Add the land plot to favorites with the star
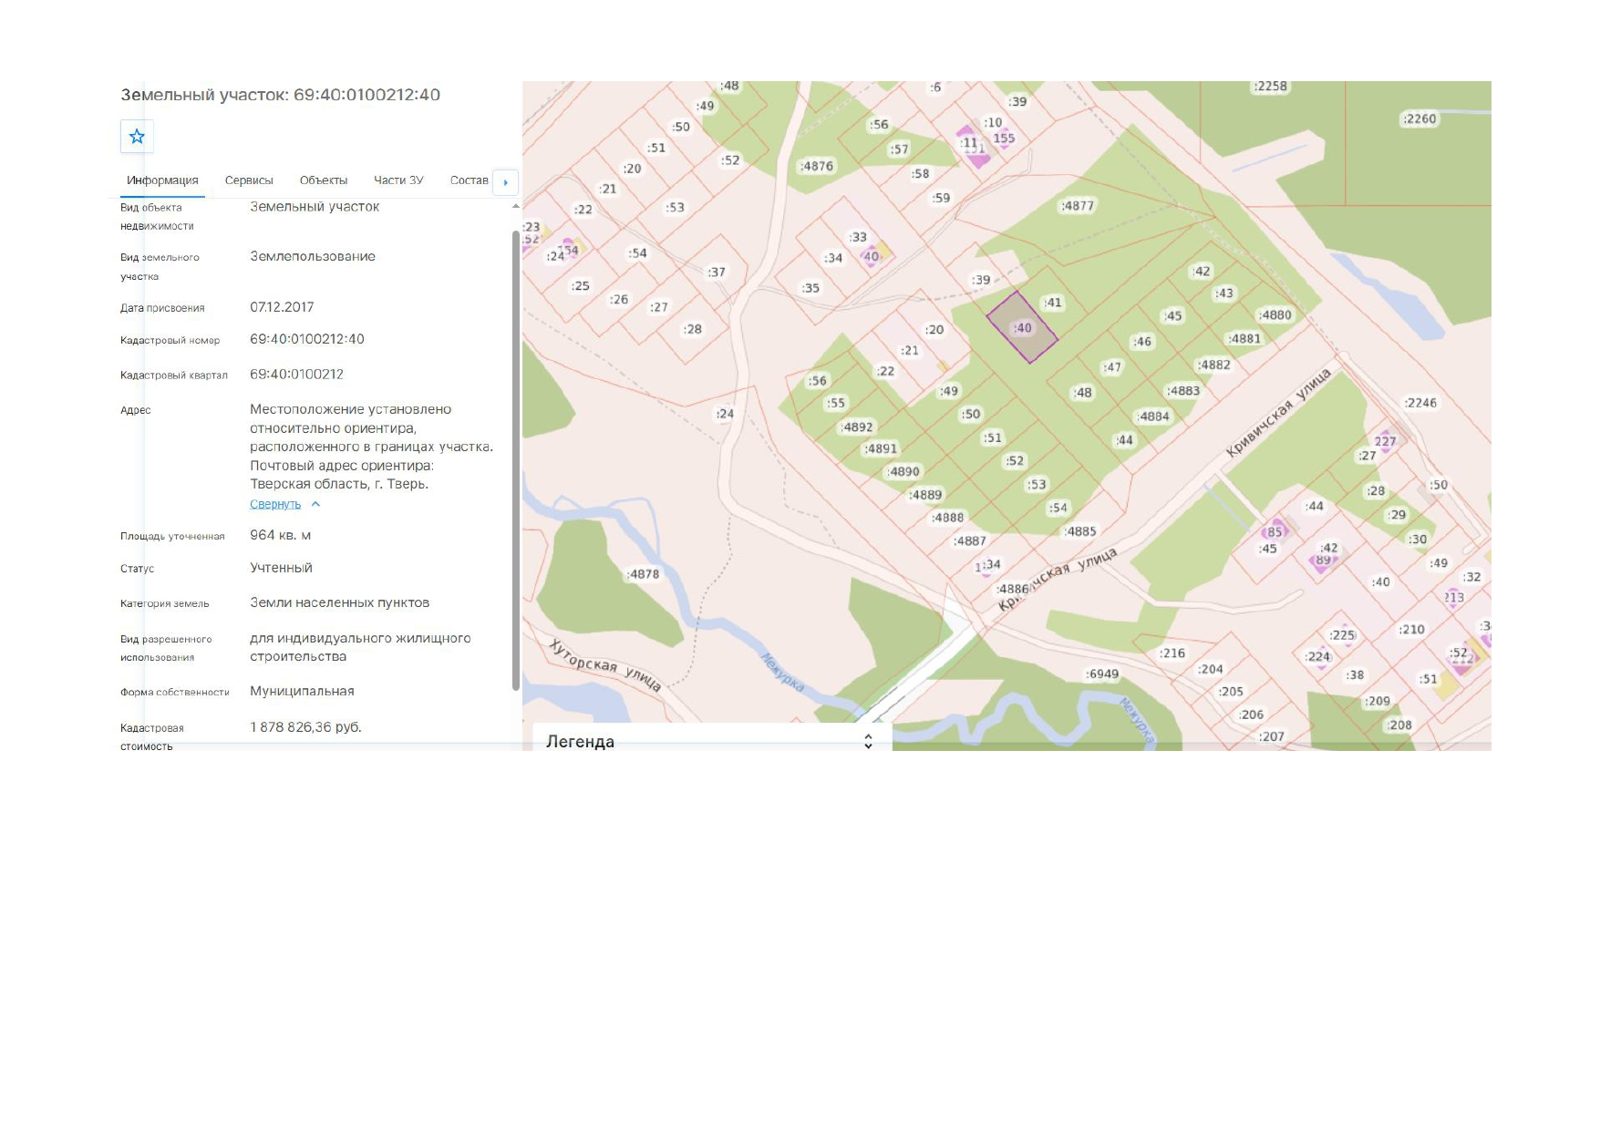This screenshot has height=1131, width=1600. 137,136
